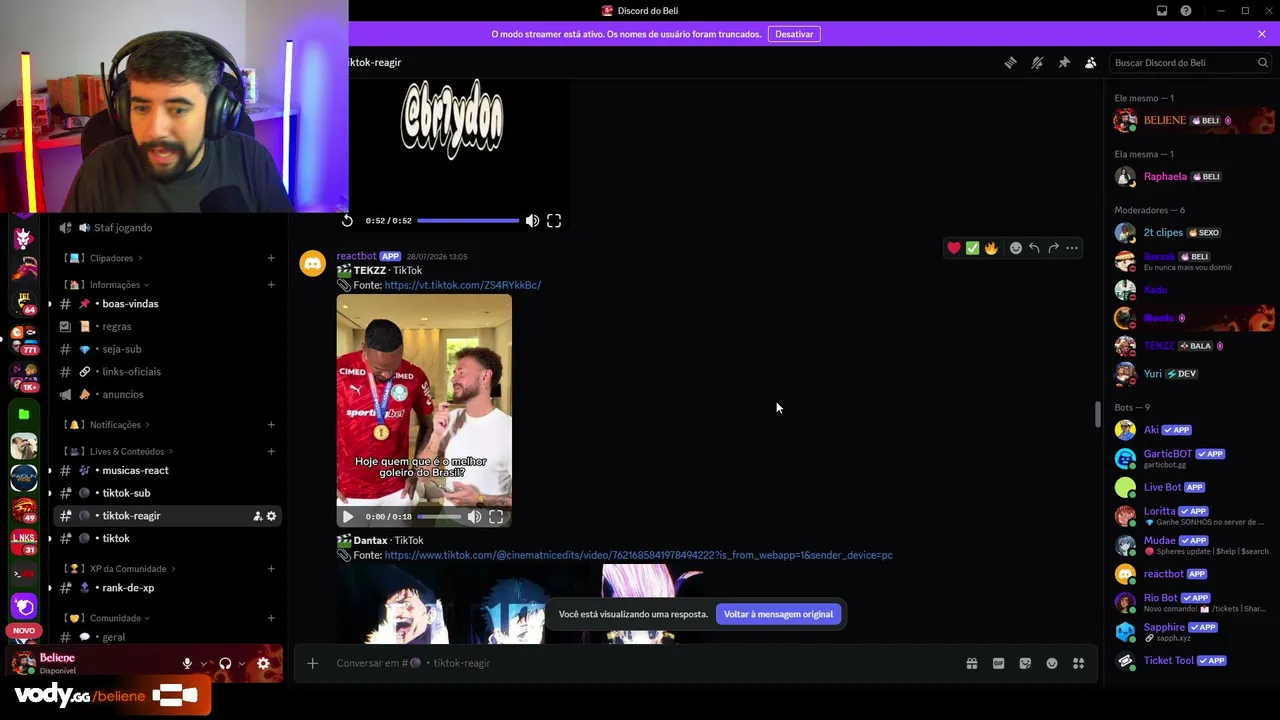Click the Desativar streamer mode button
Viewport: 1280px width, 720px height.
[794, 34]
